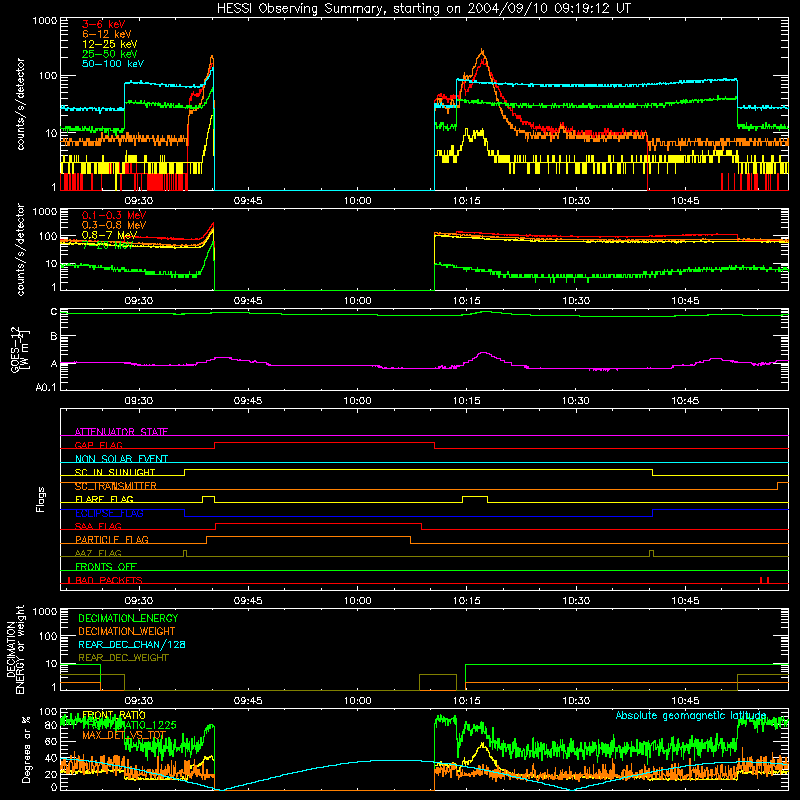
Task: Click the GOES magenta curve peak near 10:17
Action: point(483,353)
